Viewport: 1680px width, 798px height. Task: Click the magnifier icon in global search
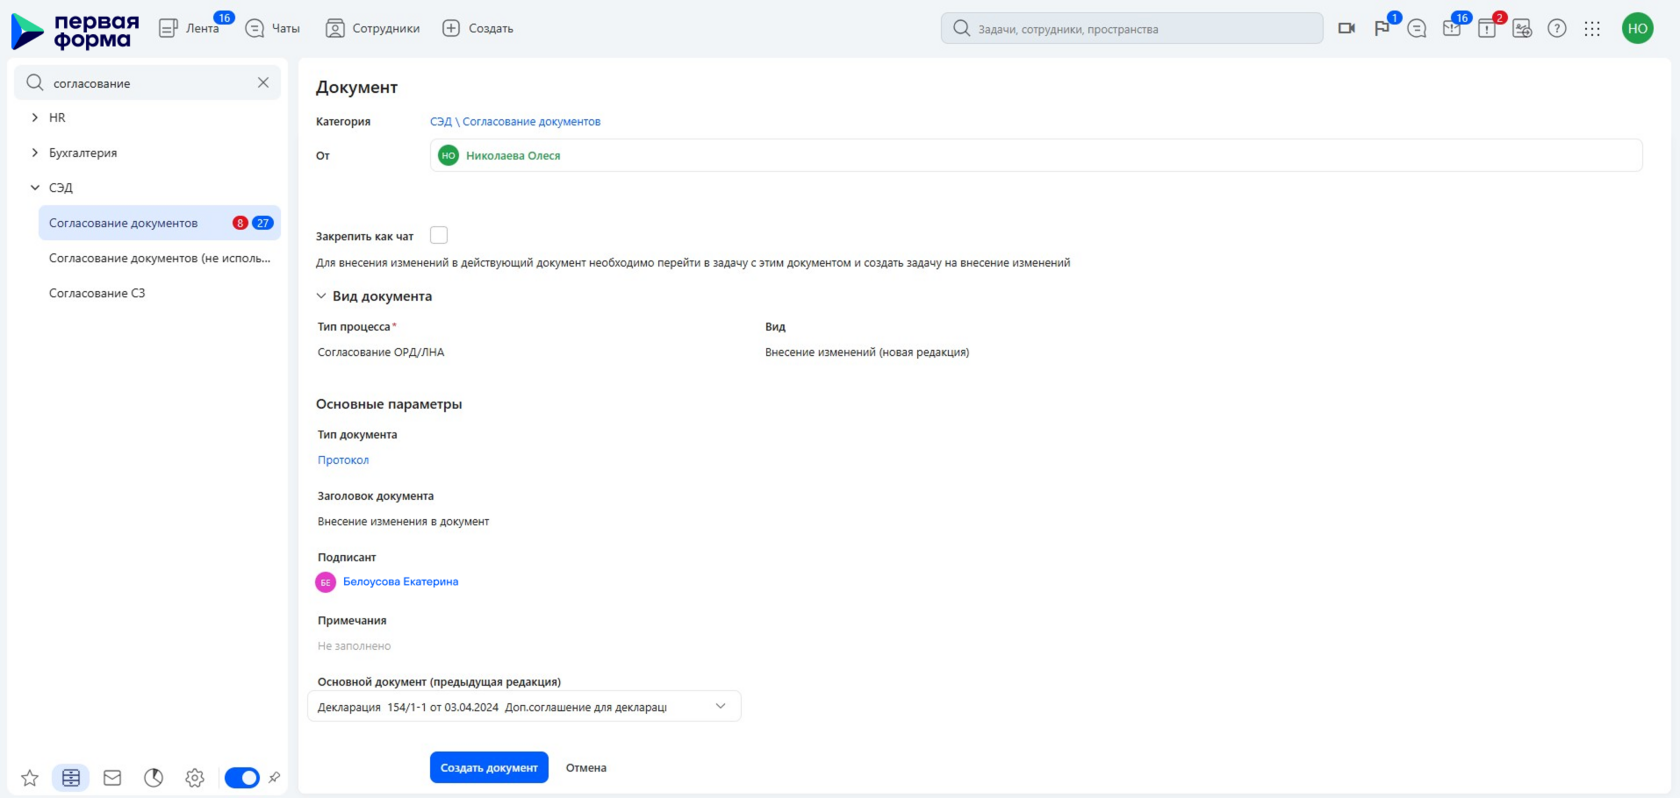point(961,29)
